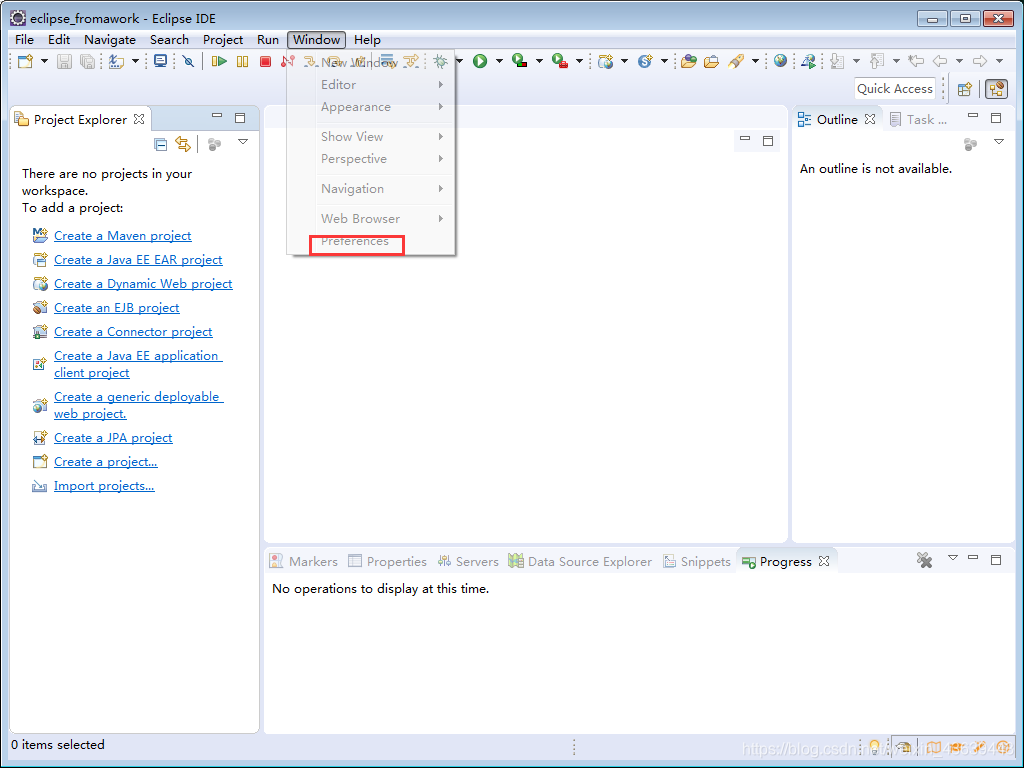Open the File menu
This screenshot has height=768, width=1024.
[24, 40]
